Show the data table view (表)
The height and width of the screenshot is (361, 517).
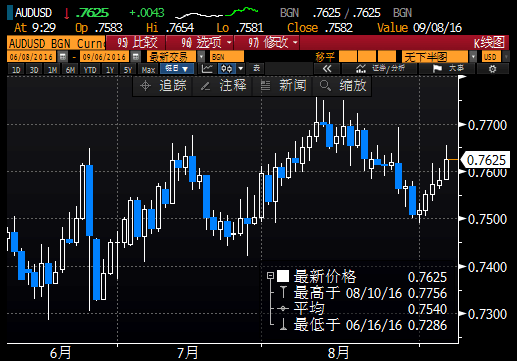(256, 69)
